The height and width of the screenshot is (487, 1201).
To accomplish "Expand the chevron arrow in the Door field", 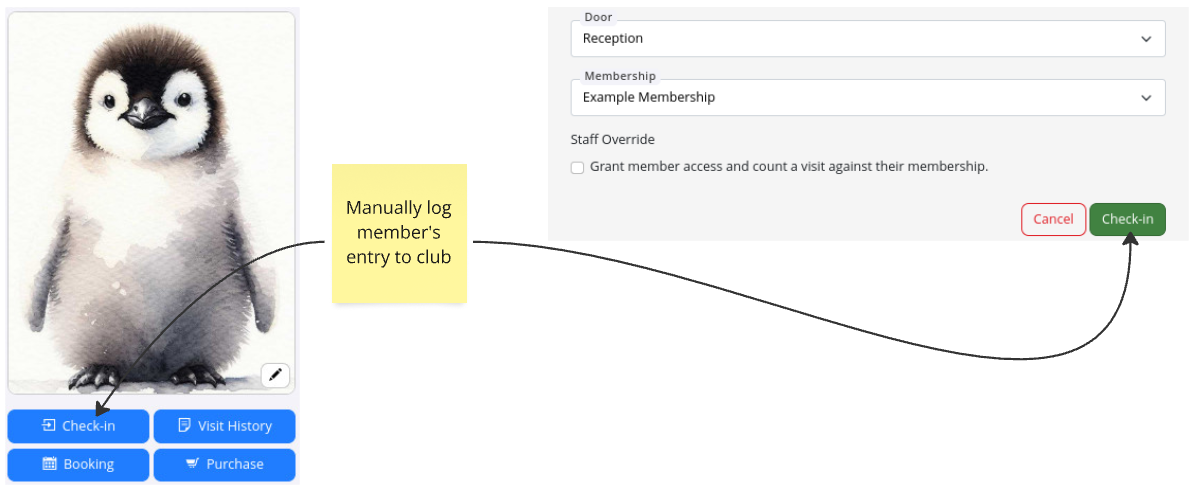I will click(x=1146, y=39).
